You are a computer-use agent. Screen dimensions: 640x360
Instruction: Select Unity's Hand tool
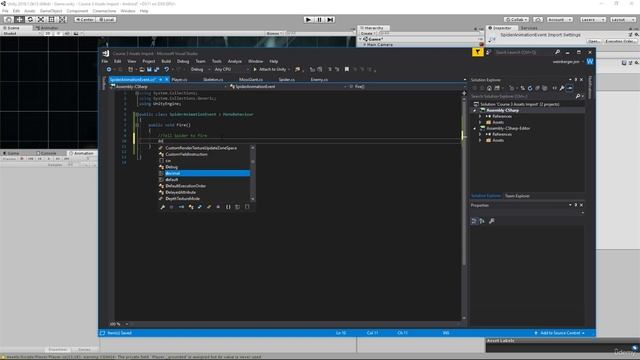[8, 19]
